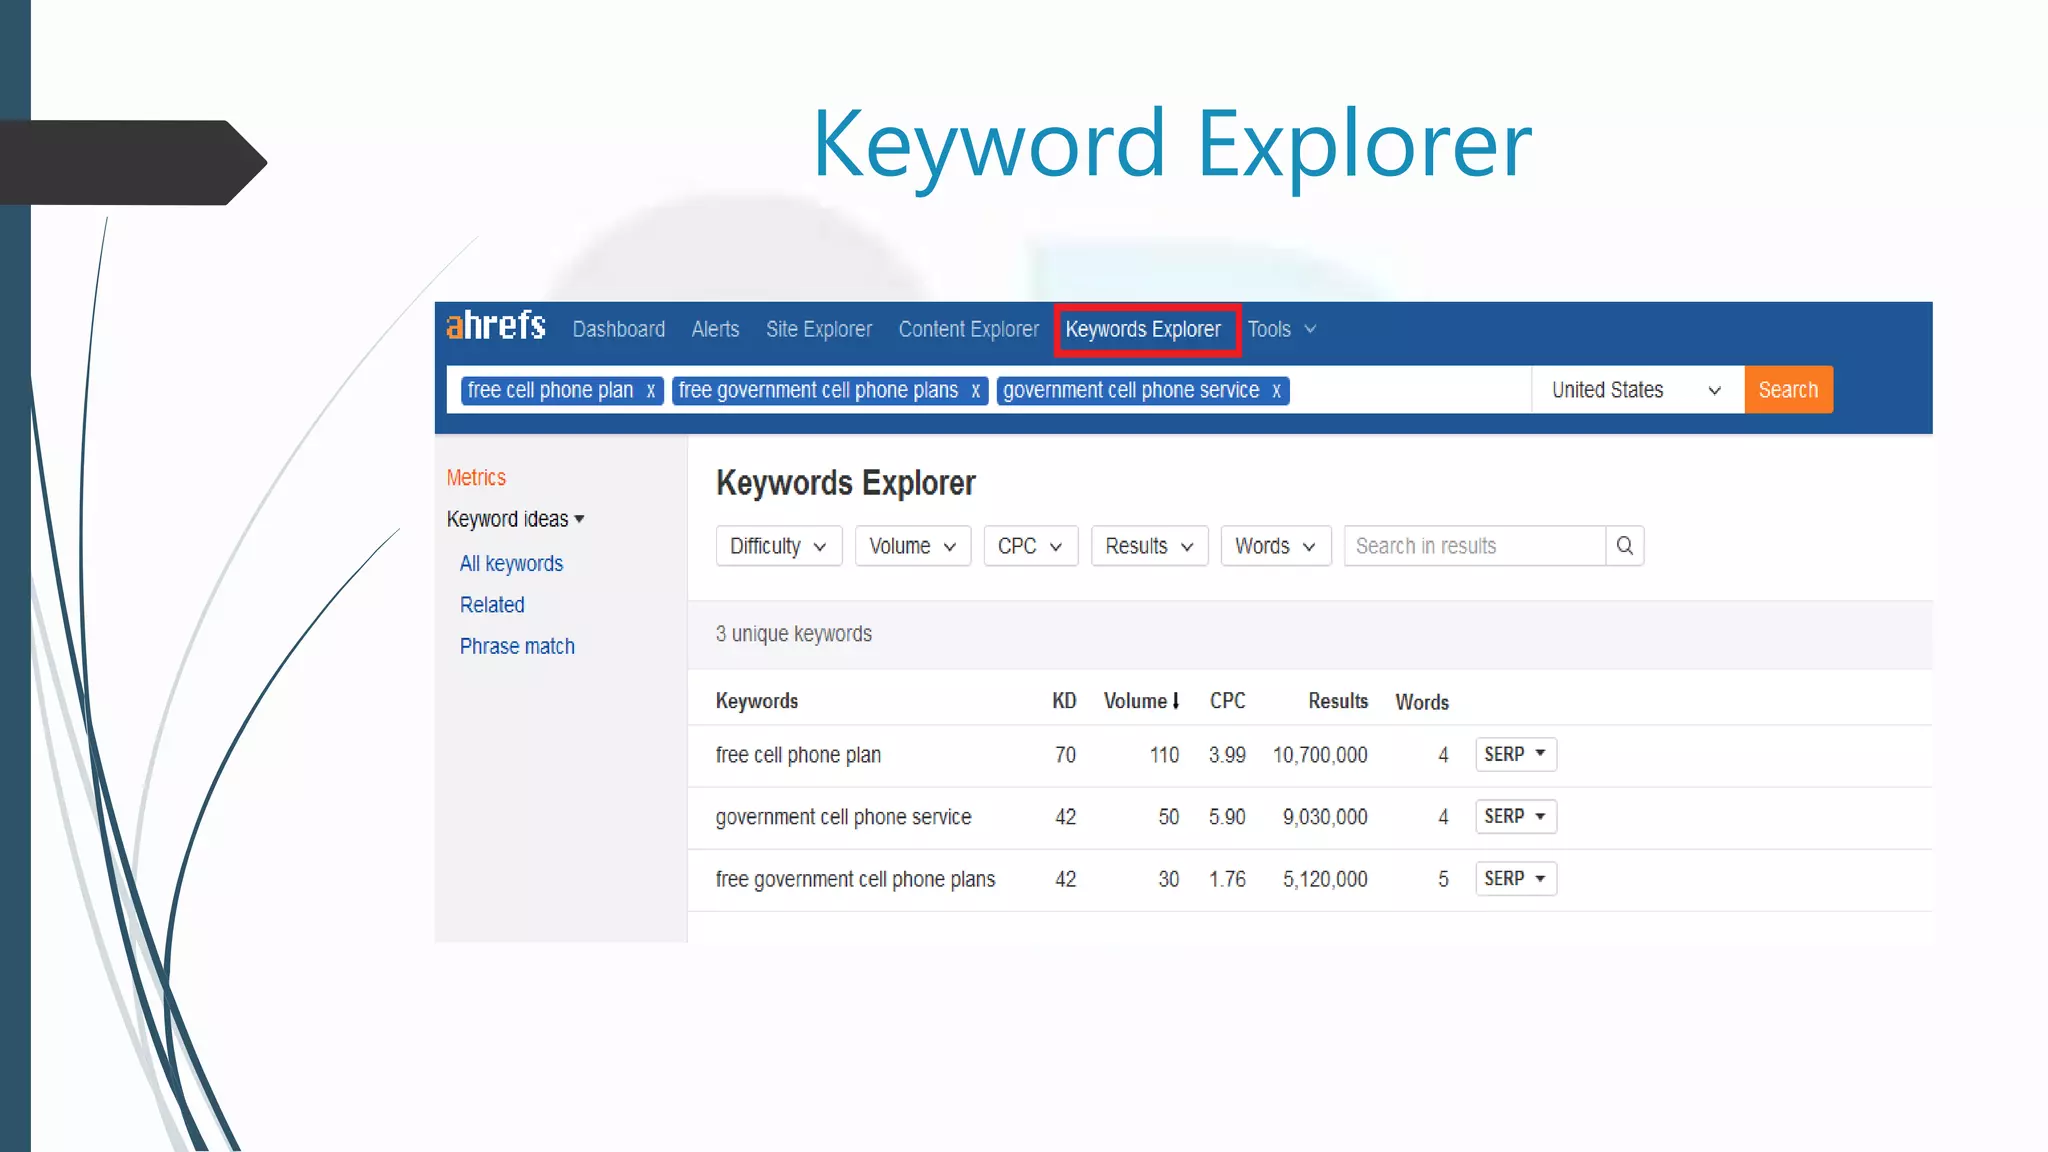
Task: Collapse the Keyword ideas section
Action: pos(515,519)
